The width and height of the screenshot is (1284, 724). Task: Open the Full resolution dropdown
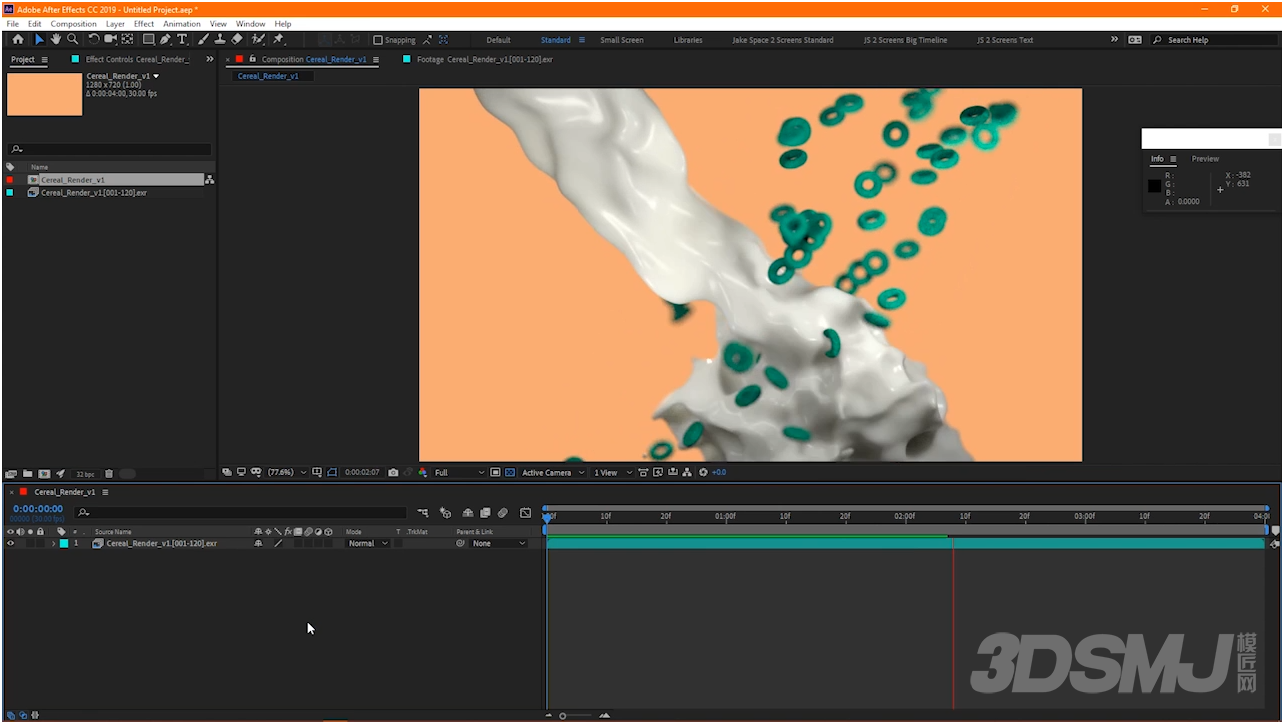459,472
